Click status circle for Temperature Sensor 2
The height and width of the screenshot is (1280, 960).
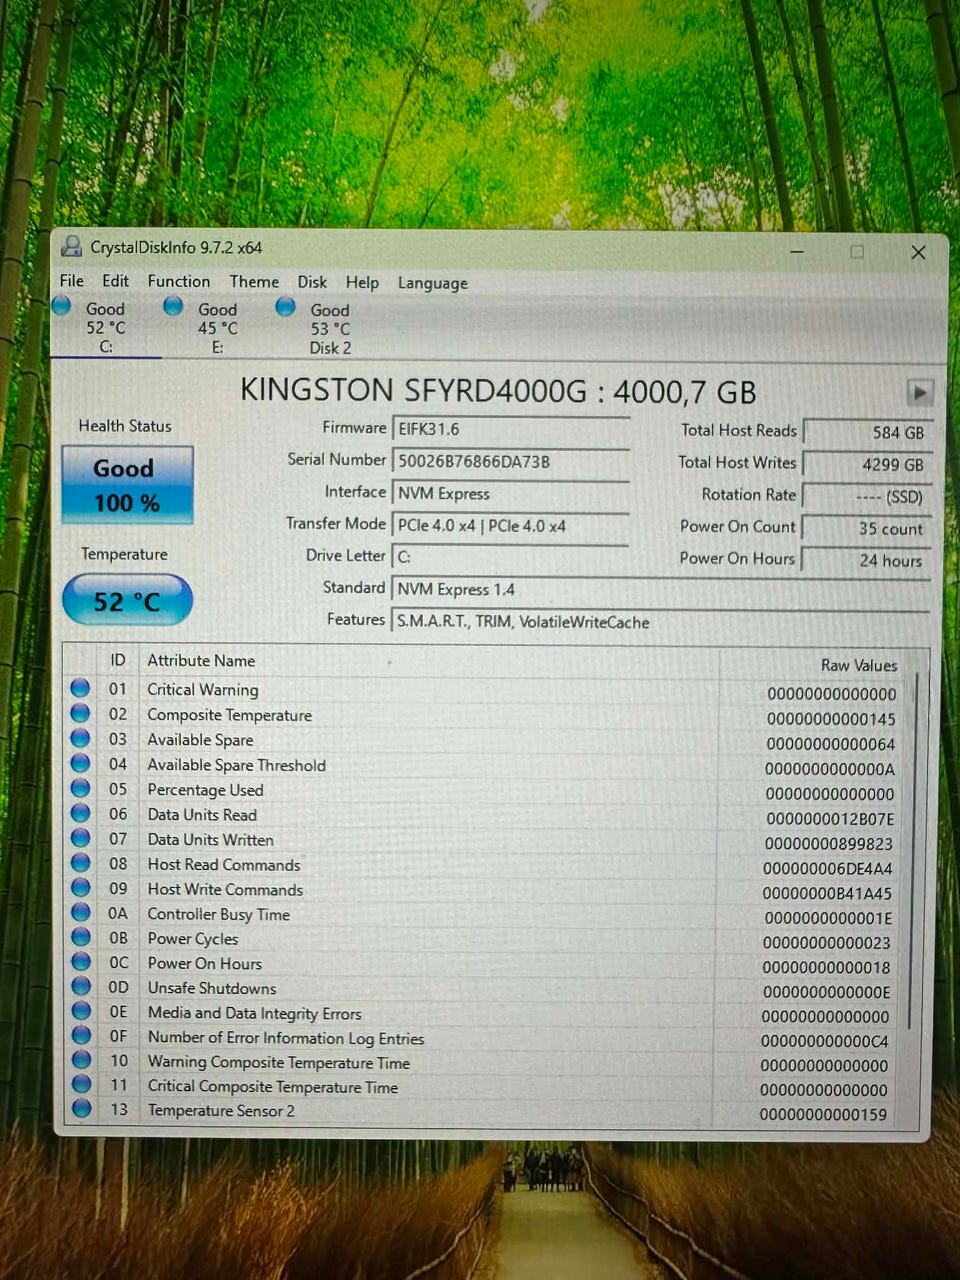pos(81,1108)
